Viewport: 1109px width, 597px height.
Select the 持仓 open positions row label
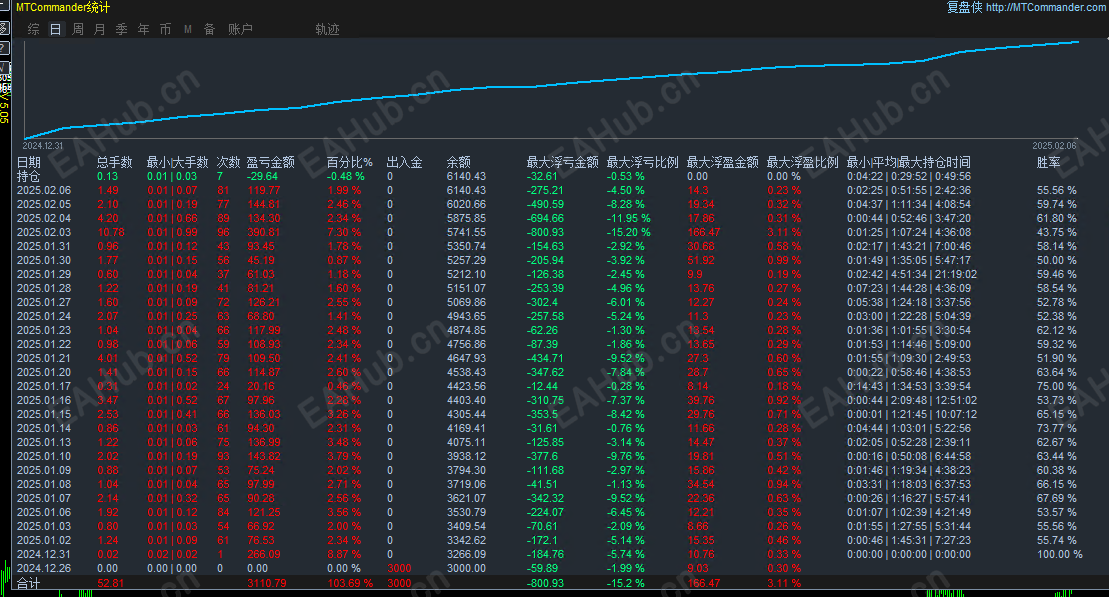click(29, 176)
